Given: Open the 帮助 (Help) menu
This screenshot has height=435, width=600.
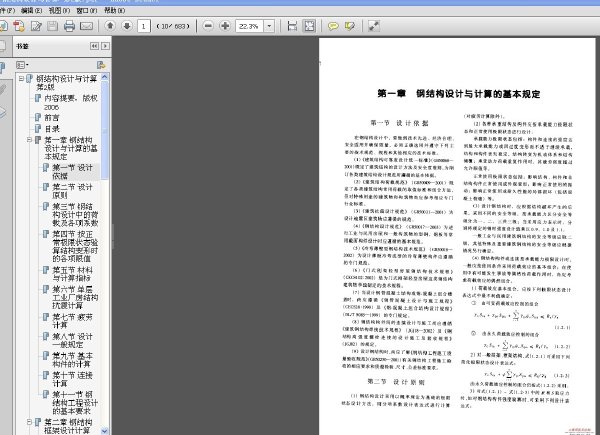Looking at the screenshot, I should (x=115, y=11).
